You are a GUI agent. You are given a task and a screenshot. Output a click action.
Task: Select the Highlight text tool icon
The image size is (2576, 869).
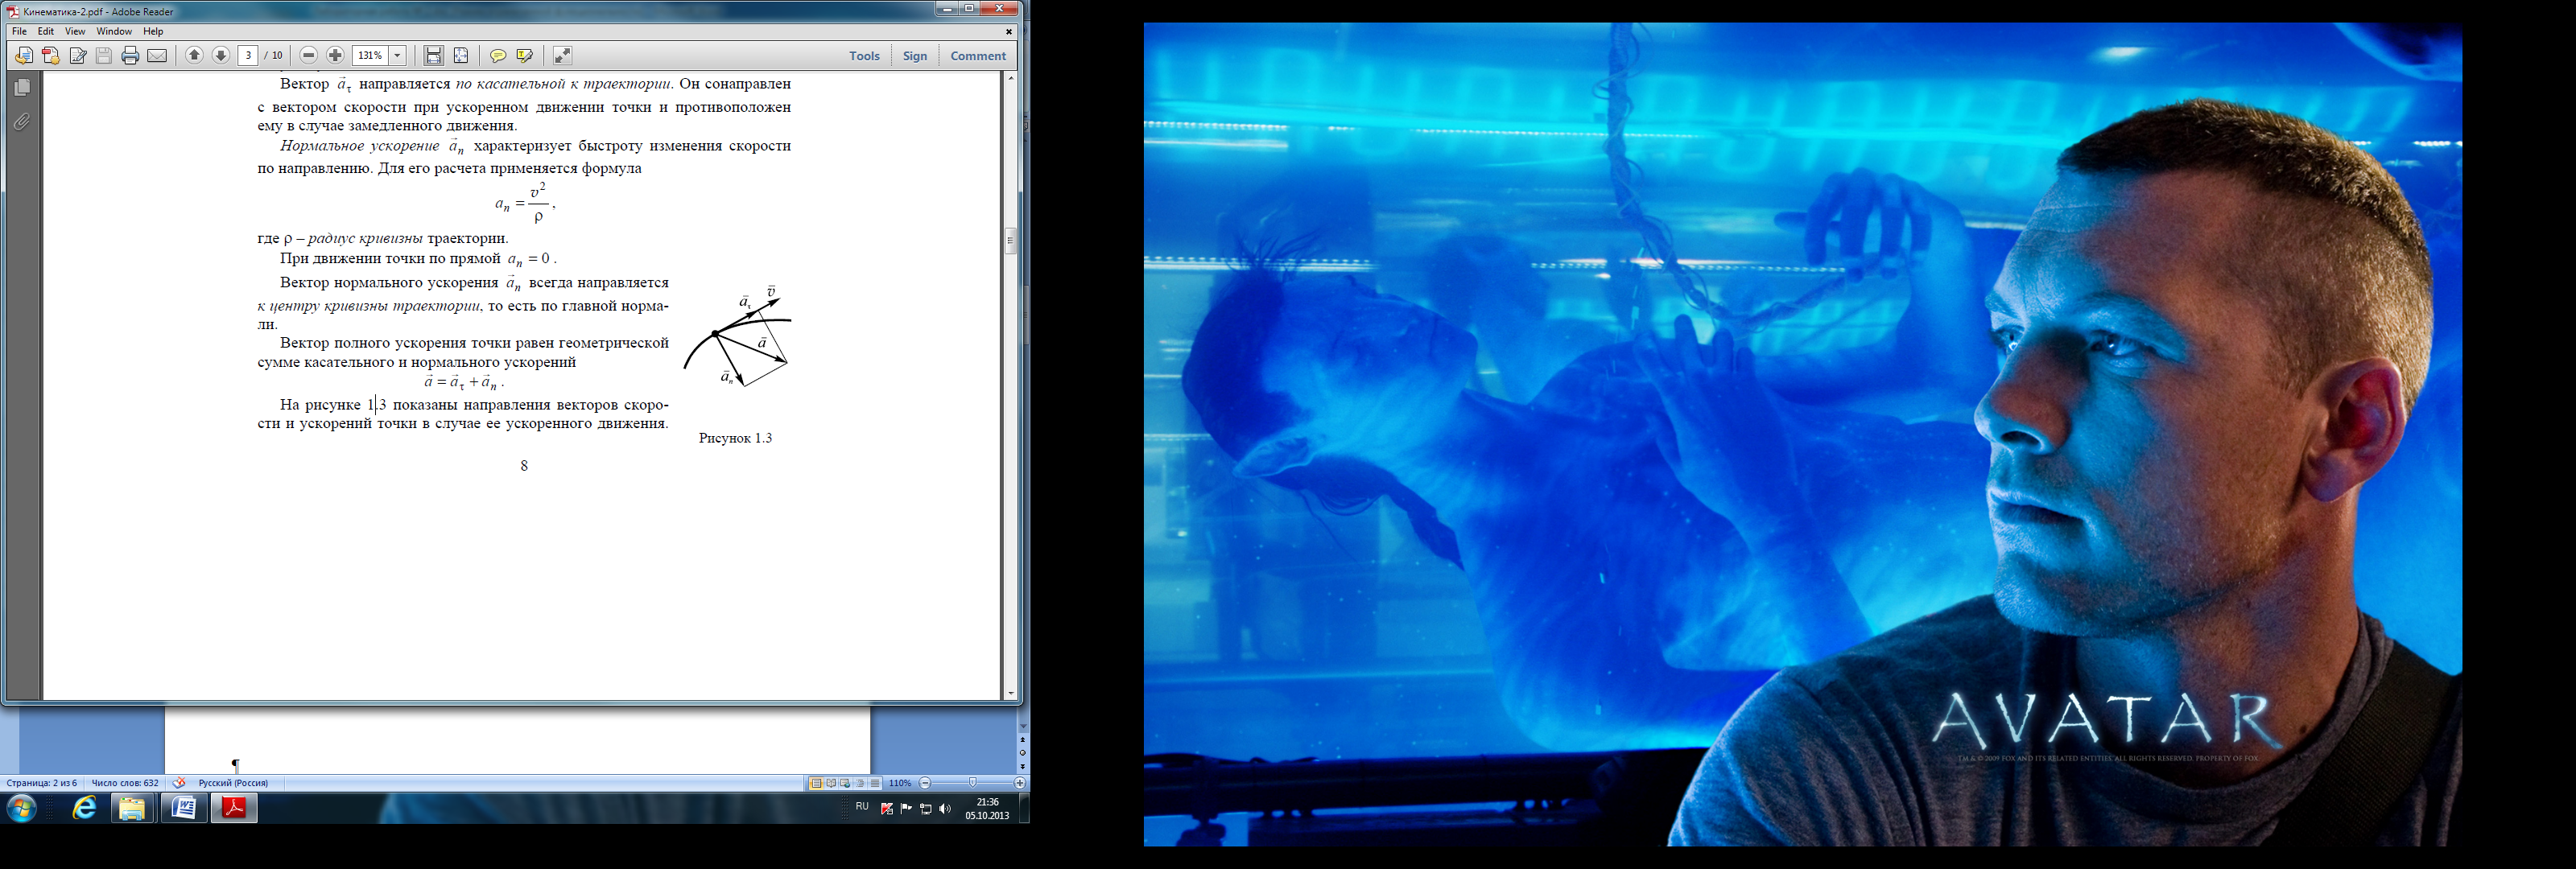click(524, 56)
